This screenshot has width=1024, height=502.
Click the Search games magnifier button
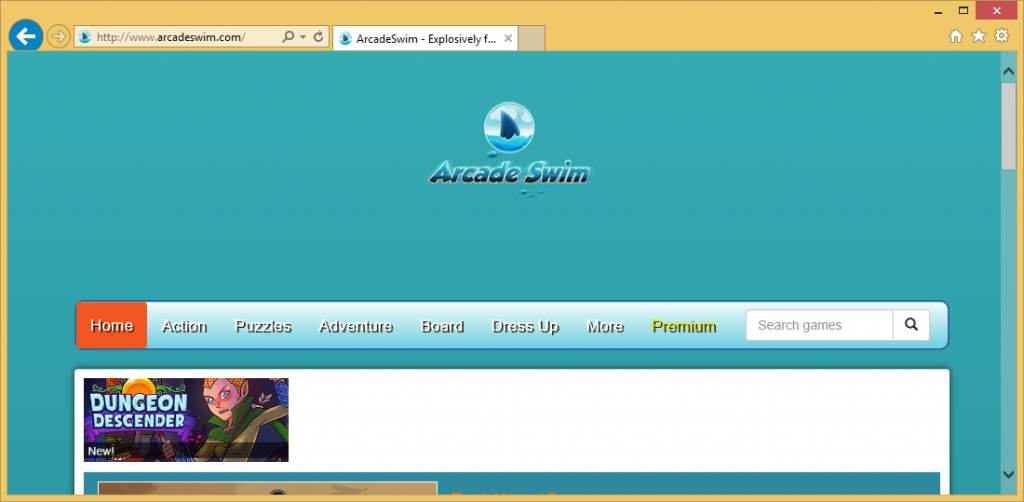point(911,325)
